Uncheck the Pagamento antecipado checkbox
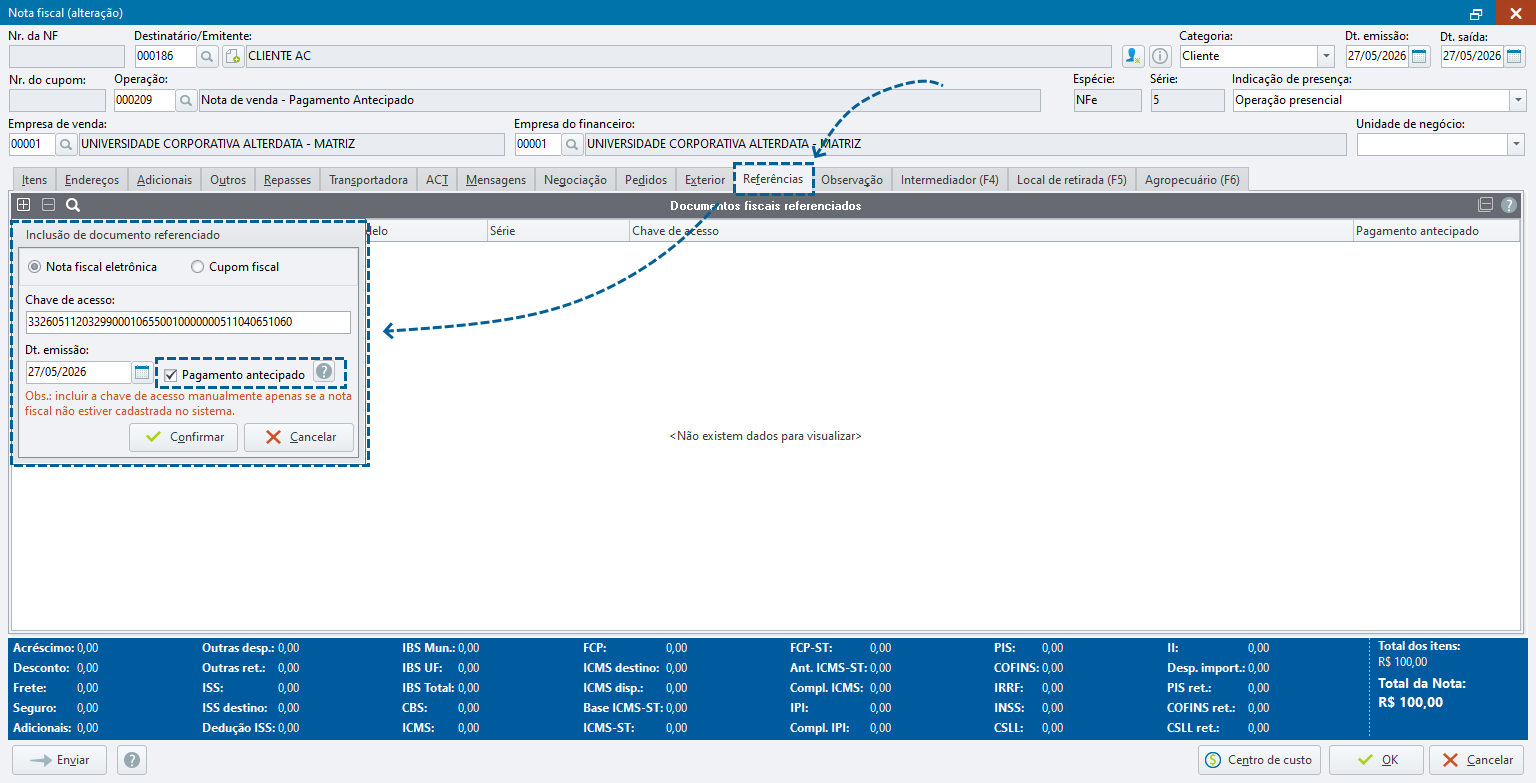 click(171, 375)
